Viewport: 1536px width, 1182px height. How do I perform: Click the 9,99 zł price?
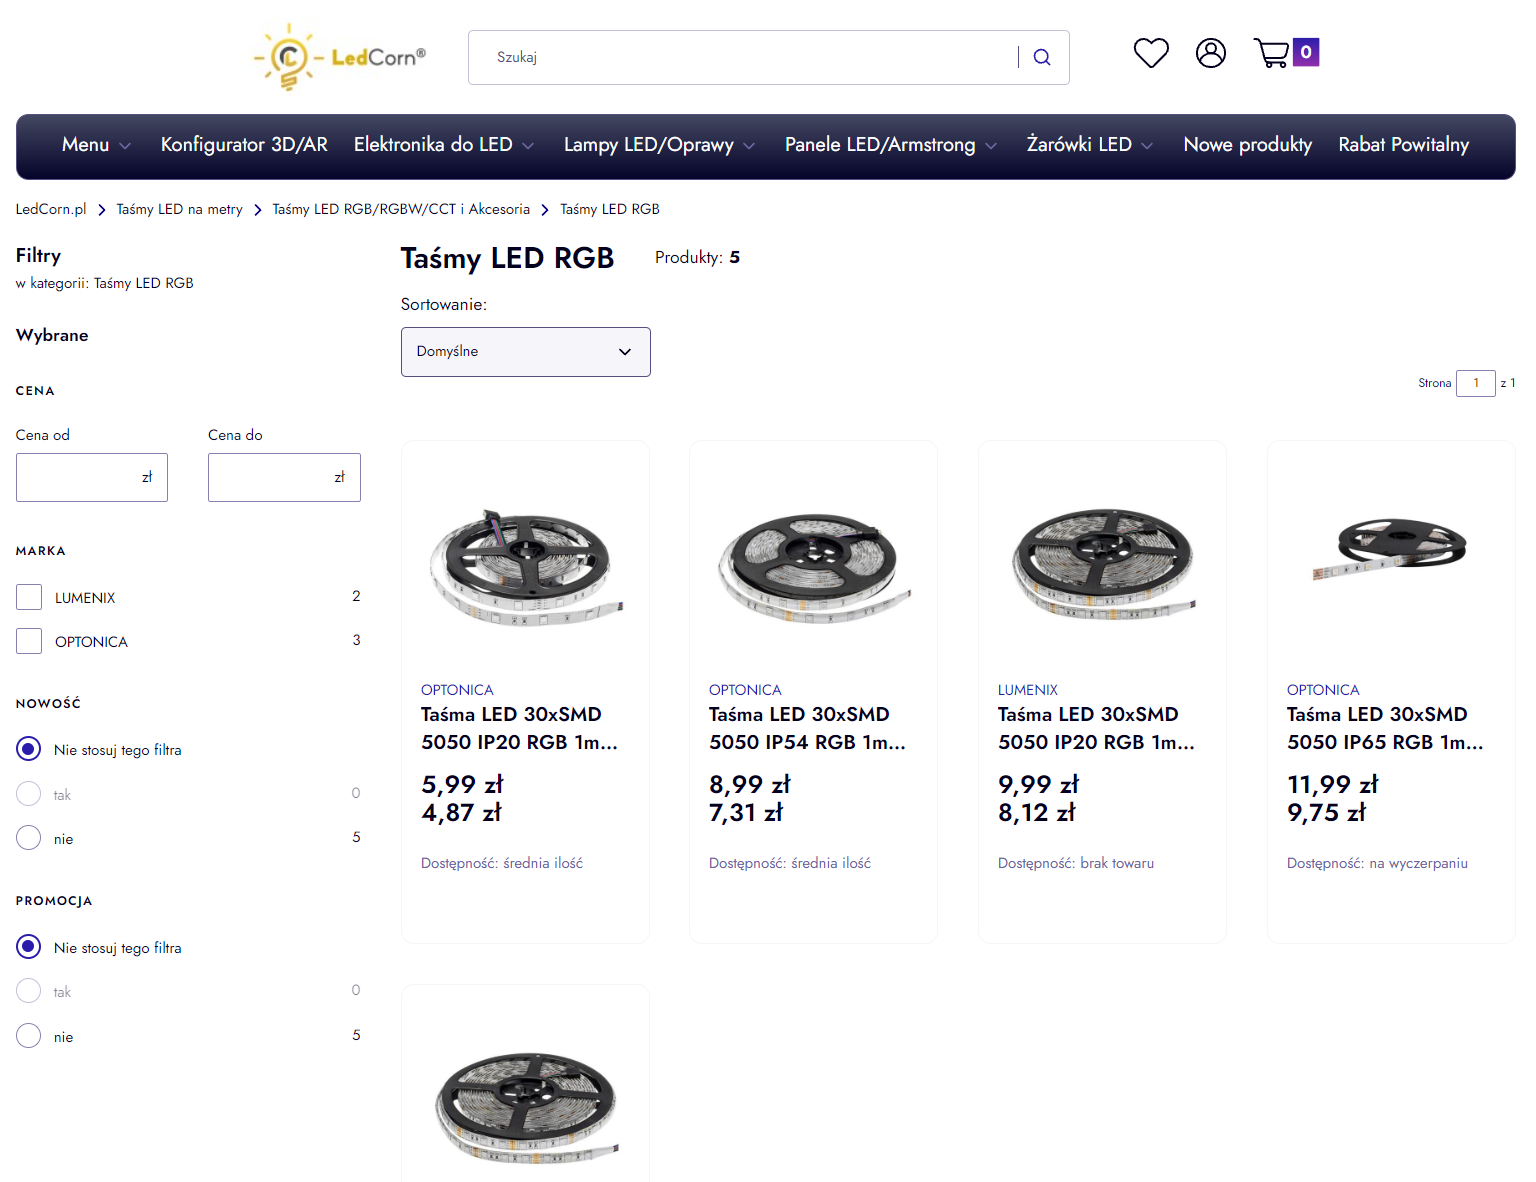(1039, 784)
